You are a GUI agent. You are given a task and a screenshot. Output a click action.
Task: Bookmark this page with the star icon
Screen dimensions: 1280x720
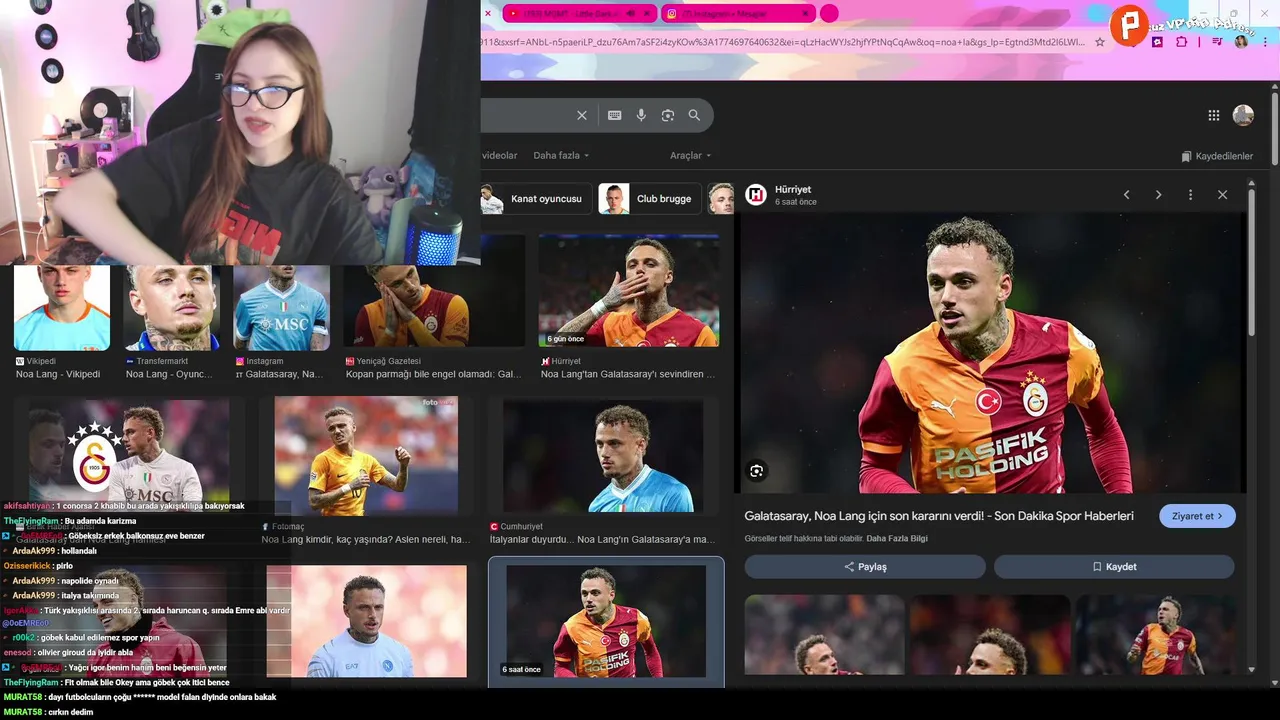(1100, 42)
